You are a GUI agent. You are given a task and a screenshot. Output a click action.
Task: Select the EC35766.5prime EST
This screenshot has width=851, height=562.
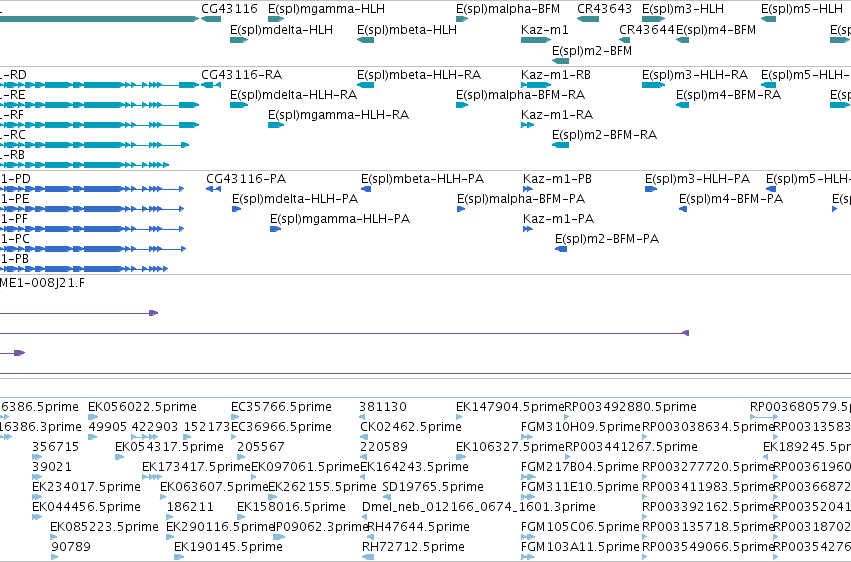(235, 417)
